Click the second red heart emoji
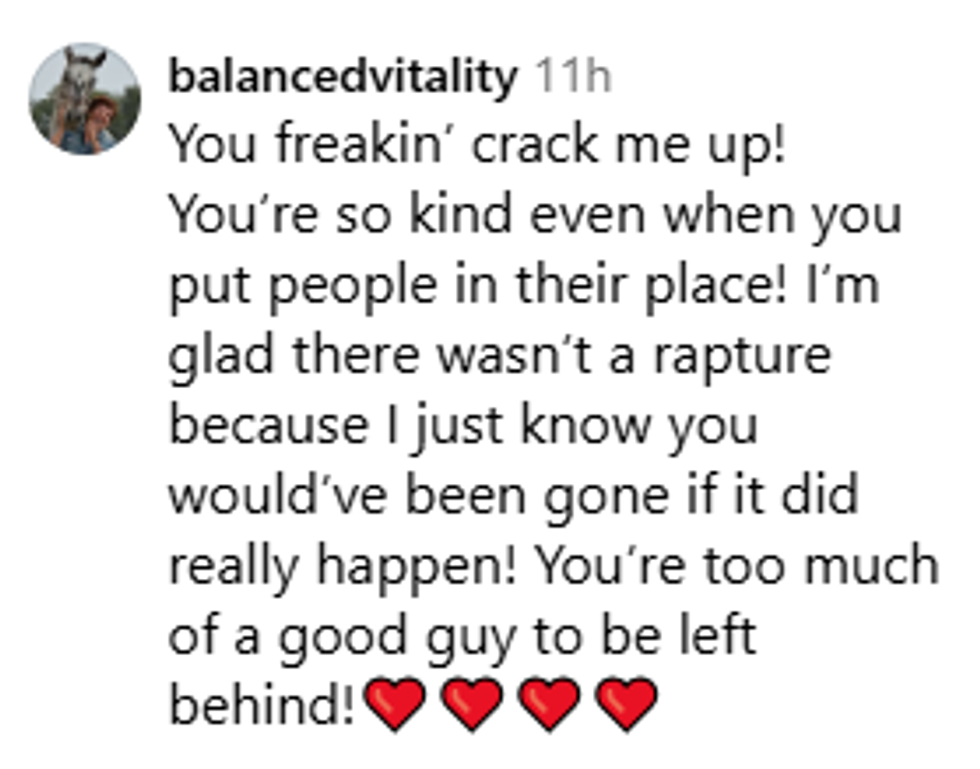This screenshot has height=769, width=980. coord(471,704)
